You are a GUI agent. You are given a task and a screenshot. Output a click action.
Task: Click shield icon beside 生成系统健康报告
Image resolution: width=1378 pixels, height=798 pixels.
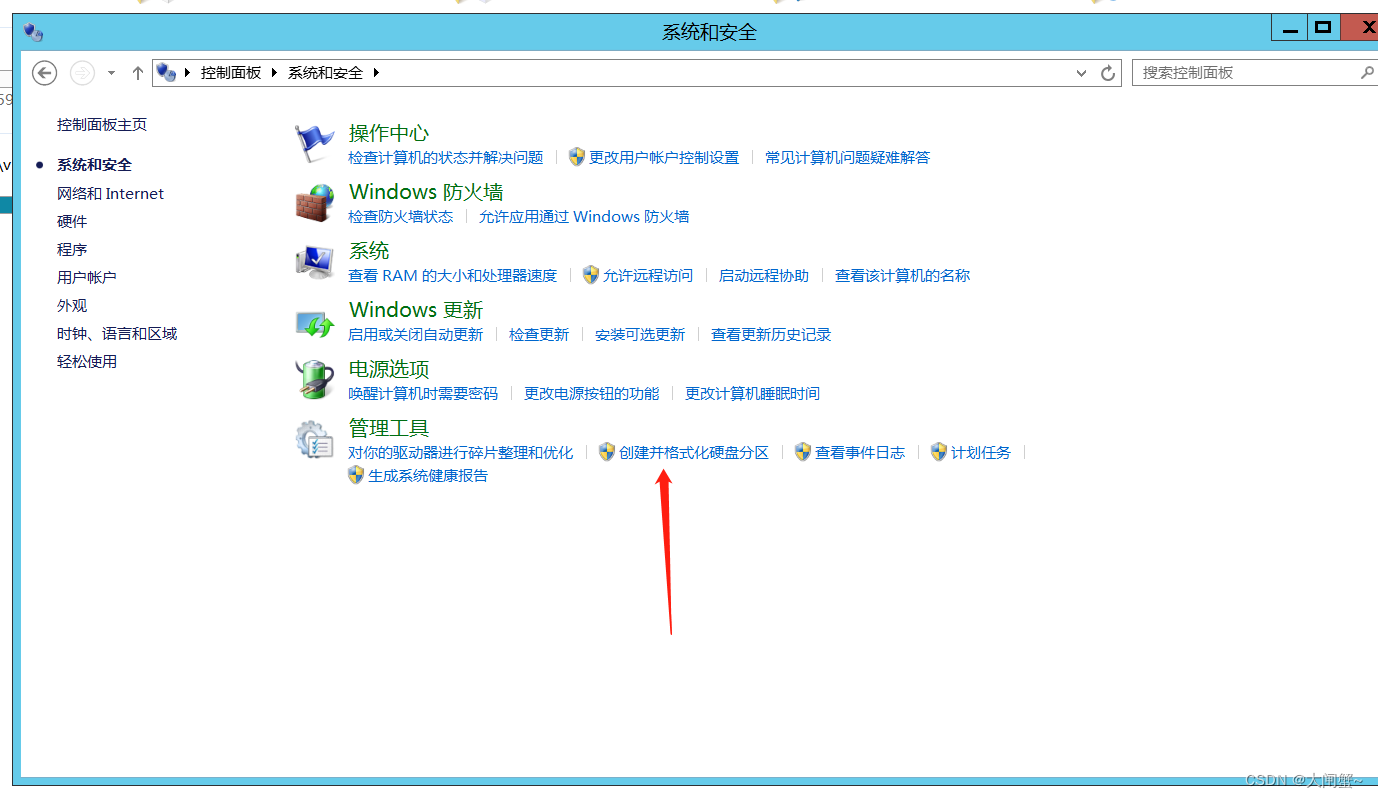pos(356,475)
